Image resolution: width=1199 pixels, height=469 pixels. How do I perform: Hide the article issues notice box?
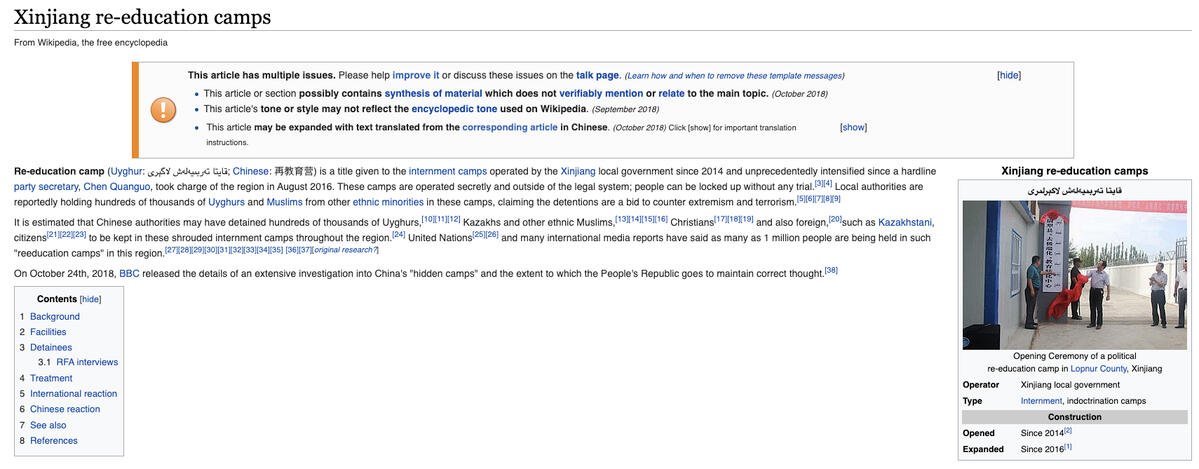tap(1008, 75)
